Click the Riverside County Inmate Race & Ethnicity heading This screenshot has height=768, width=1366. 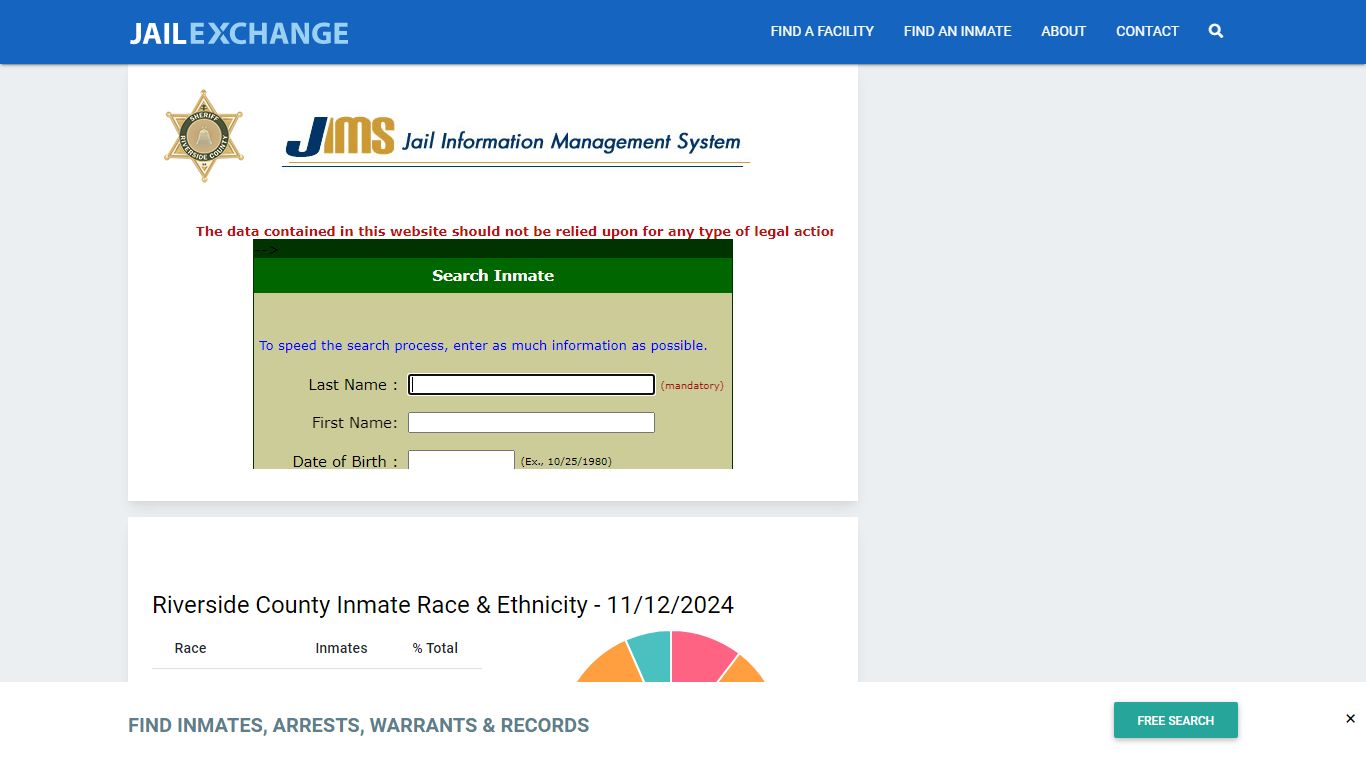[x=443, y=605]
